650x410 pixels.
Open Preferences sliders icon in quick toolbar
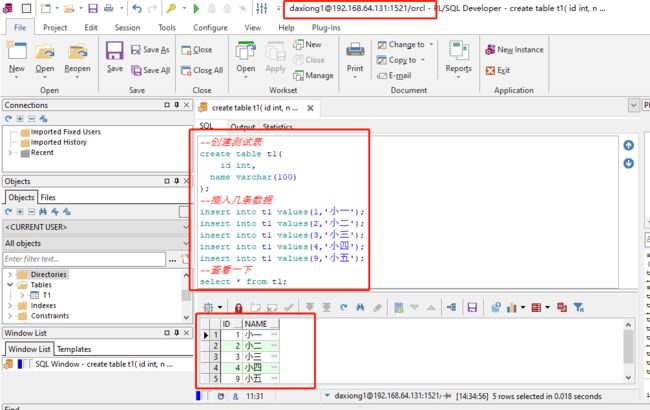pos(262,8)
